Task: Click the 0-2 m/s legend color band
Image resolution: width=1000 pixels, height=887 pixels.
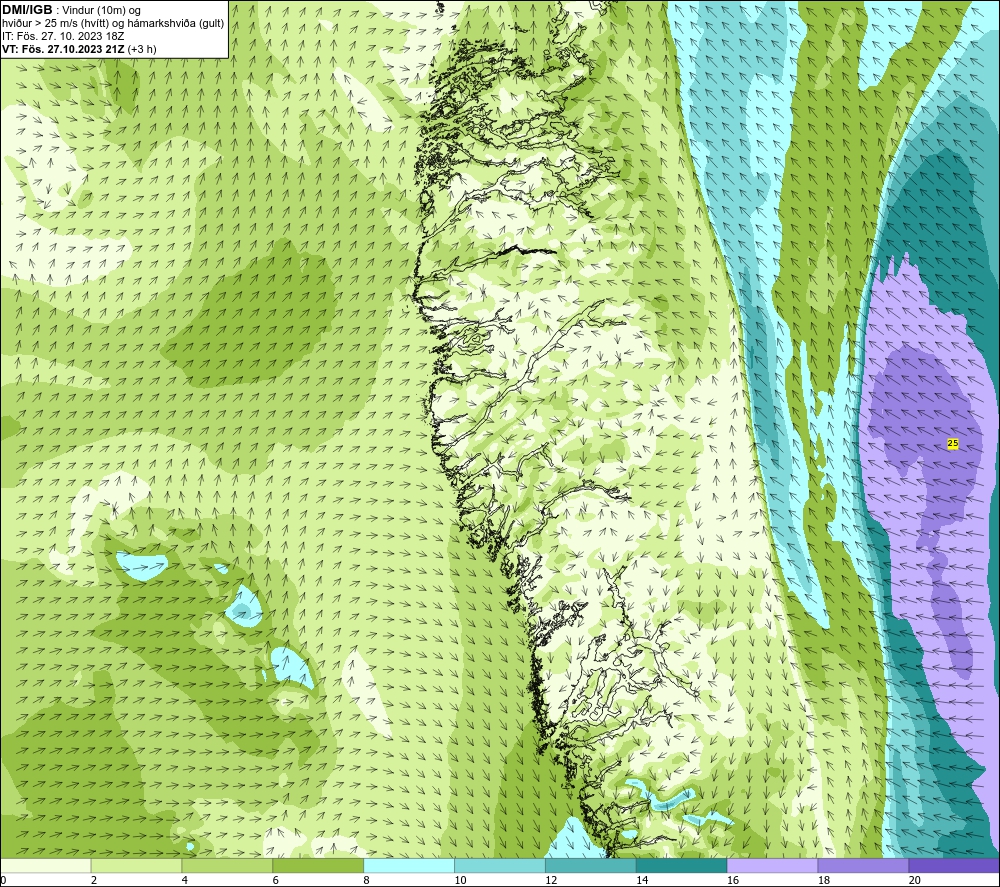Action: pos(46,865)
